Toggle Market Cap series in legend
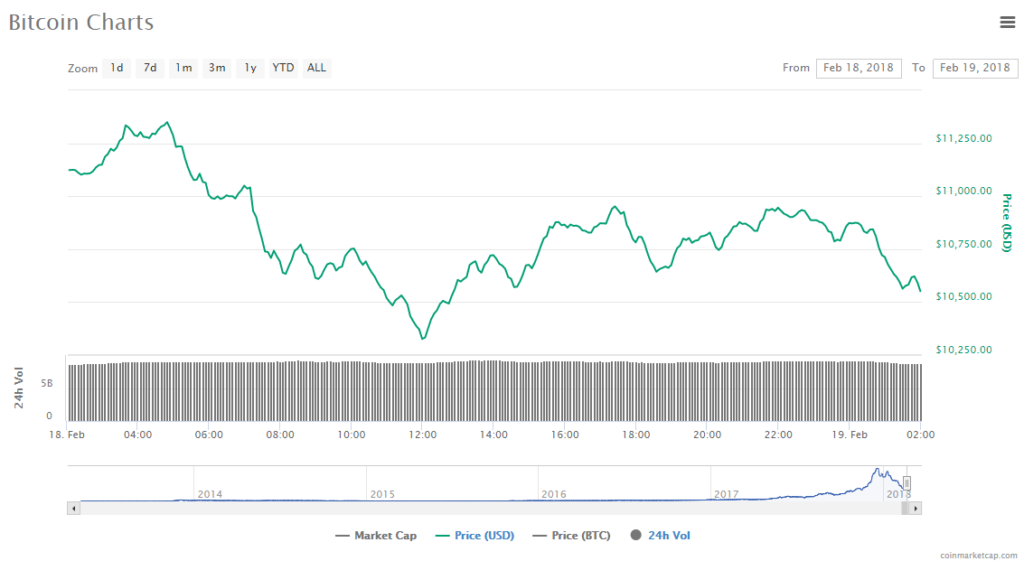Viewport: 1024px width, 561px height. pos(376,536)
